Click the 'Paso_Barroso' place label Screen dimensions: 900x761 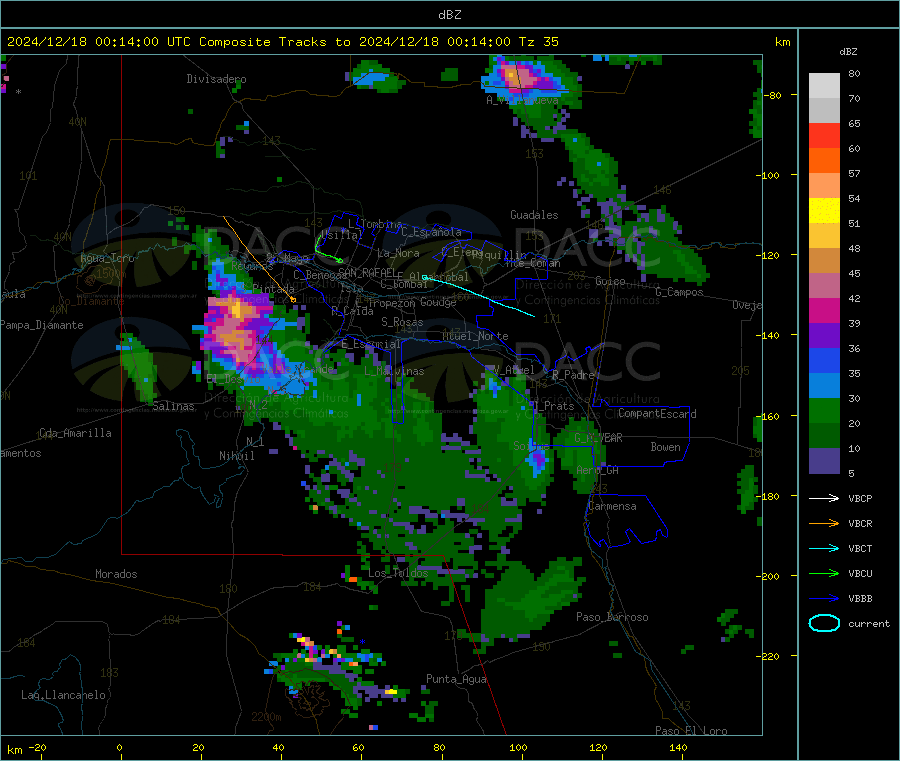point(612,618)
